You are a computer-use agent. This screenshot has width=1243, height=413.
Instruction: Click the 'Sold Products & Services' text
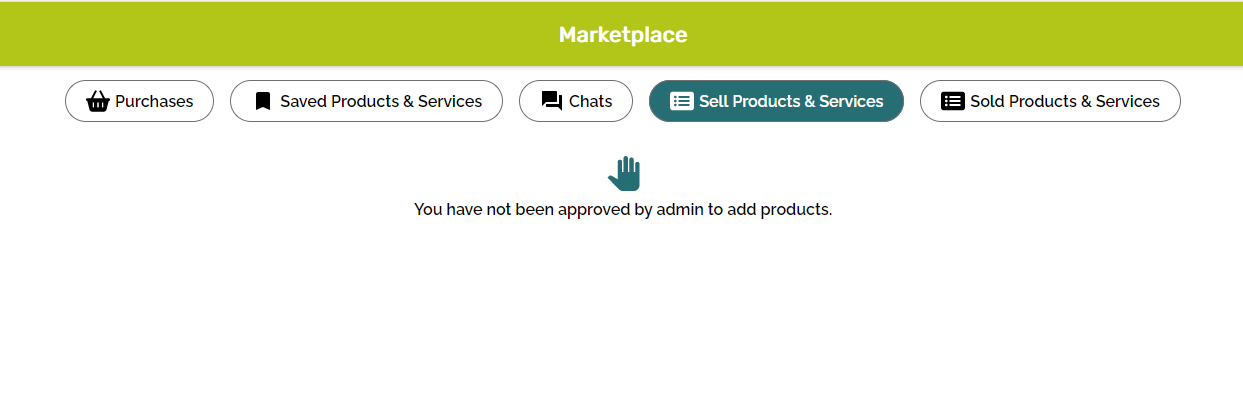pyautogui.click(x=1065, y=101)
